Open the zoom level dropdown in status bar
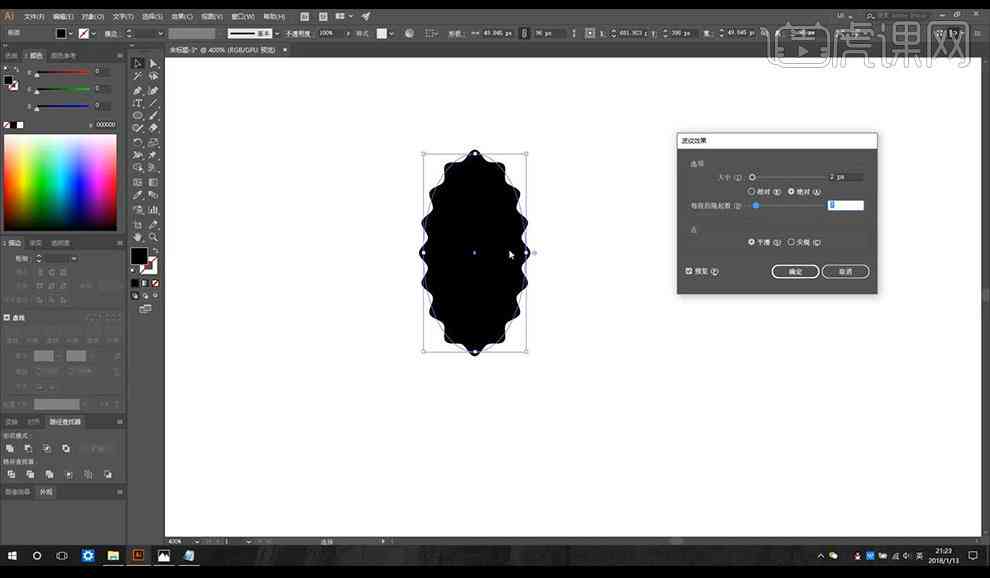Image resolution: width=990 pixels, height=578 pixels. coord(196,541)
